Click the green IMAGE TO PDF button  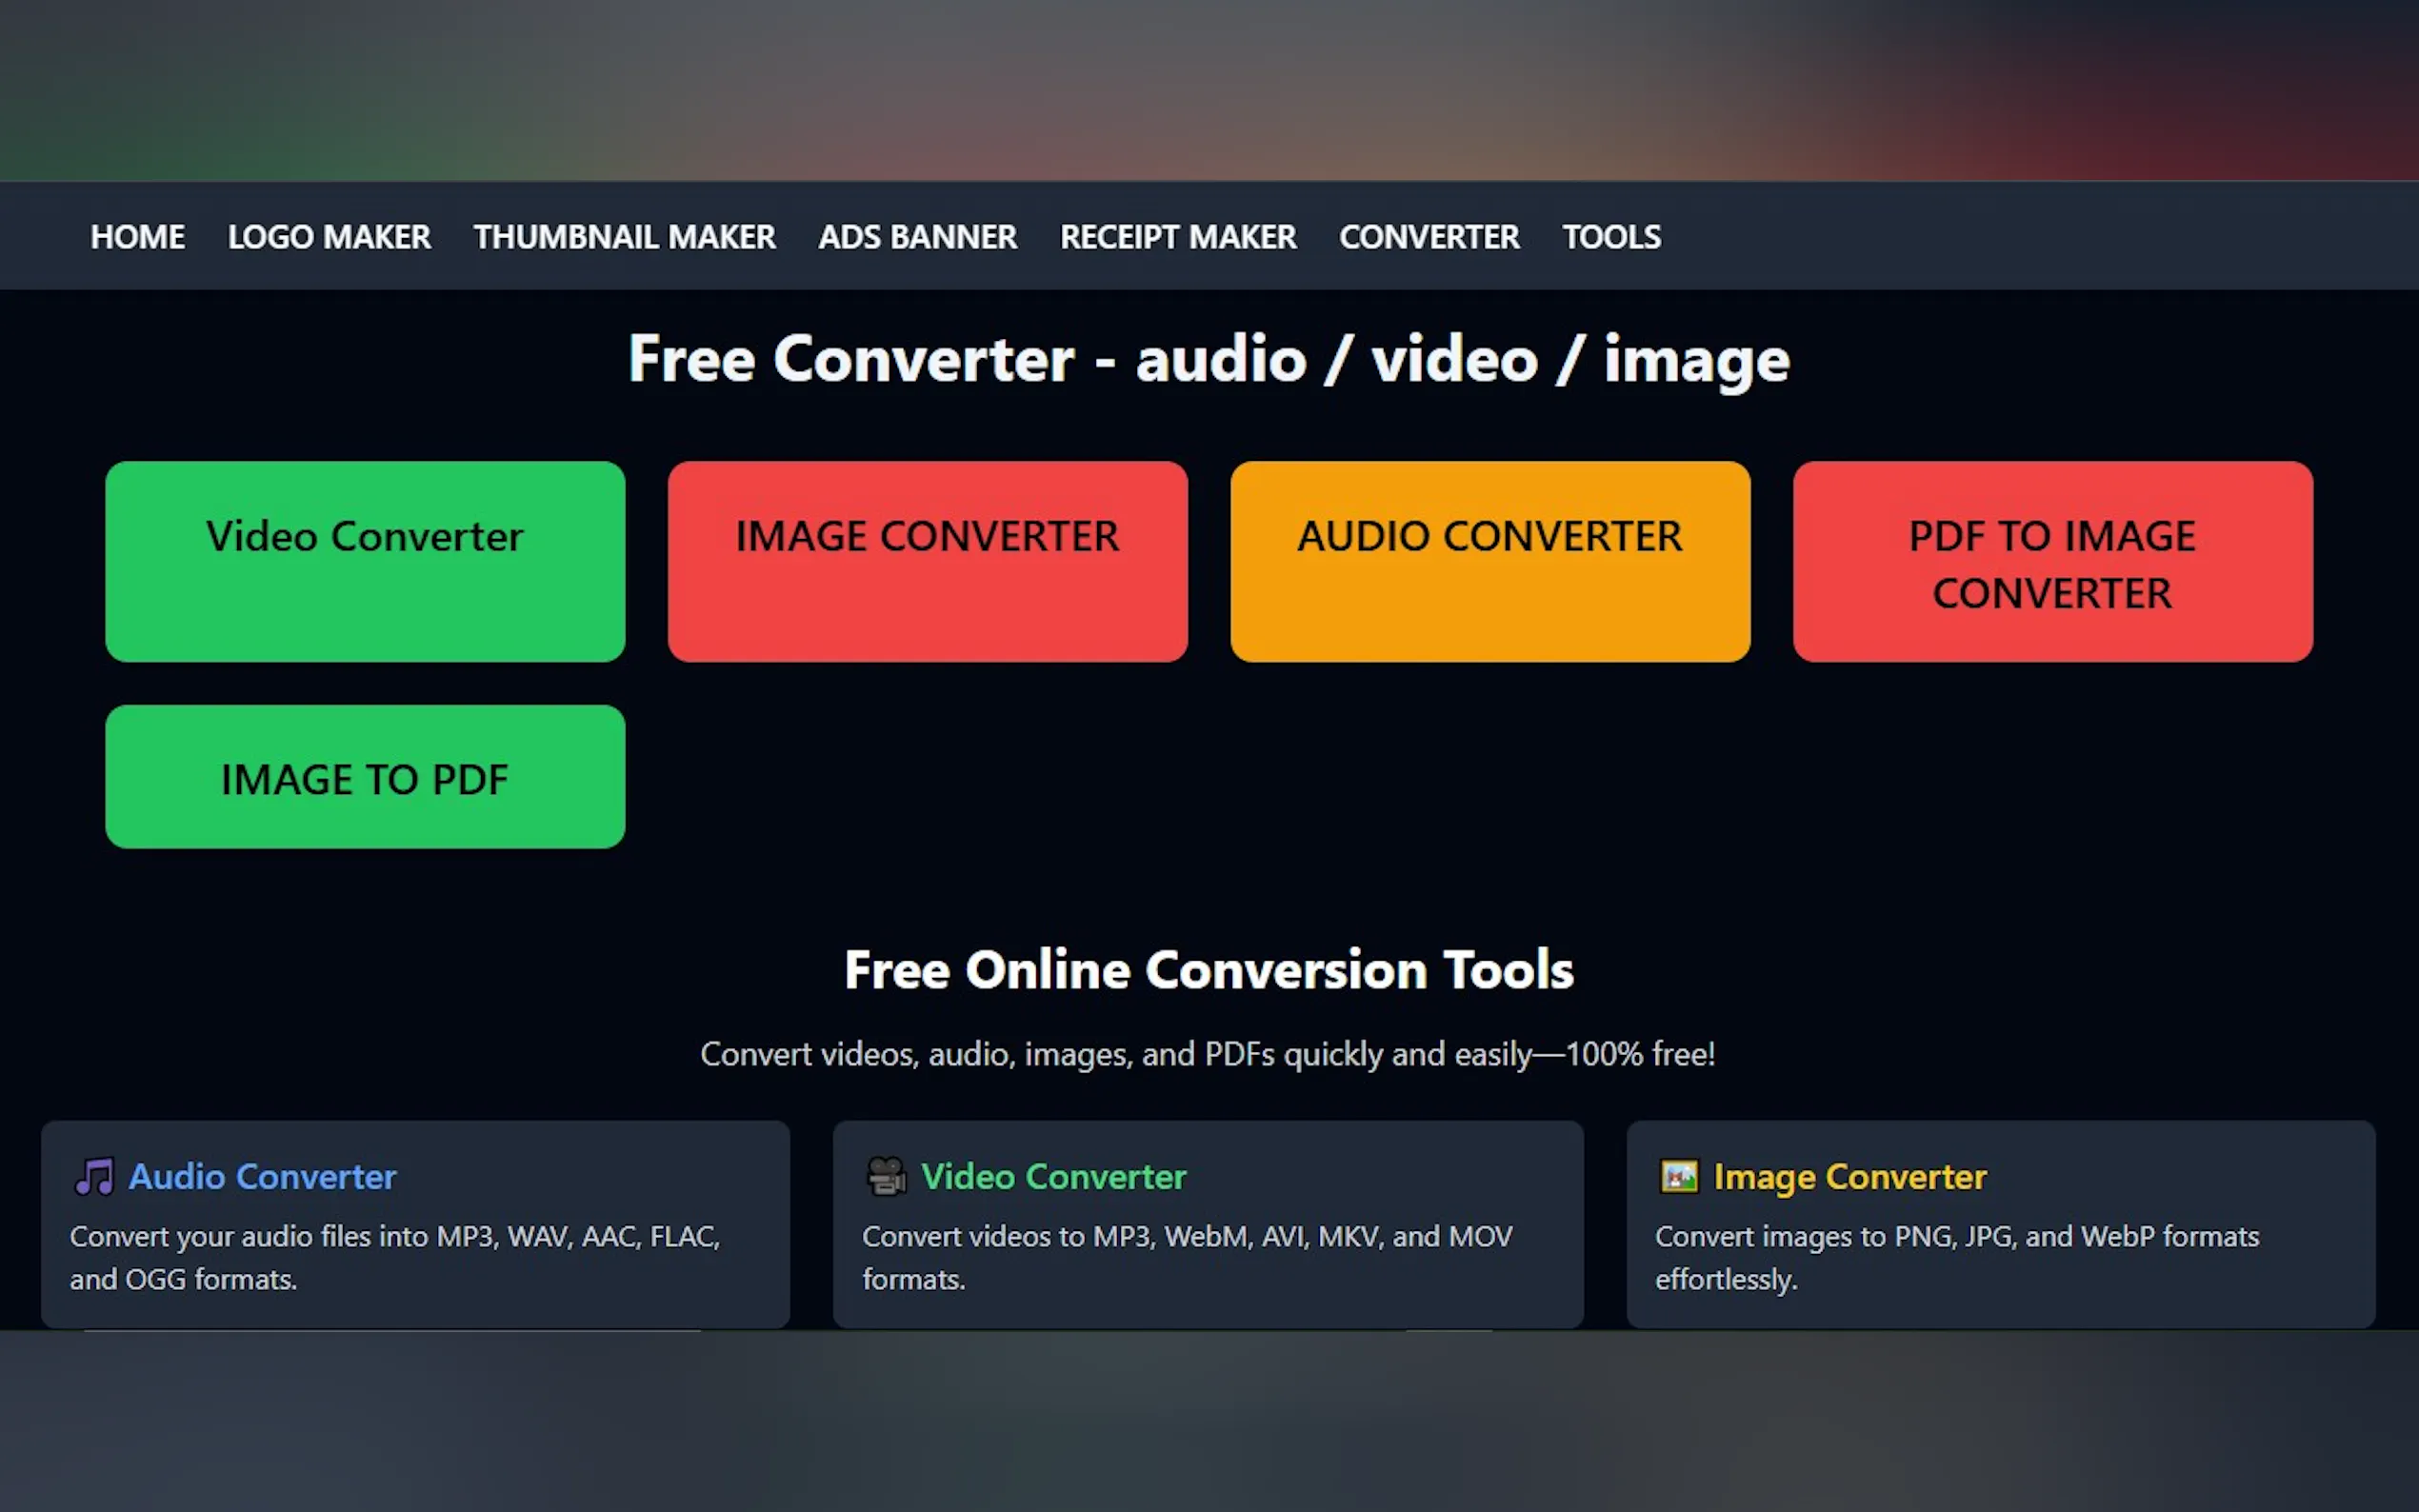[365, 777]
